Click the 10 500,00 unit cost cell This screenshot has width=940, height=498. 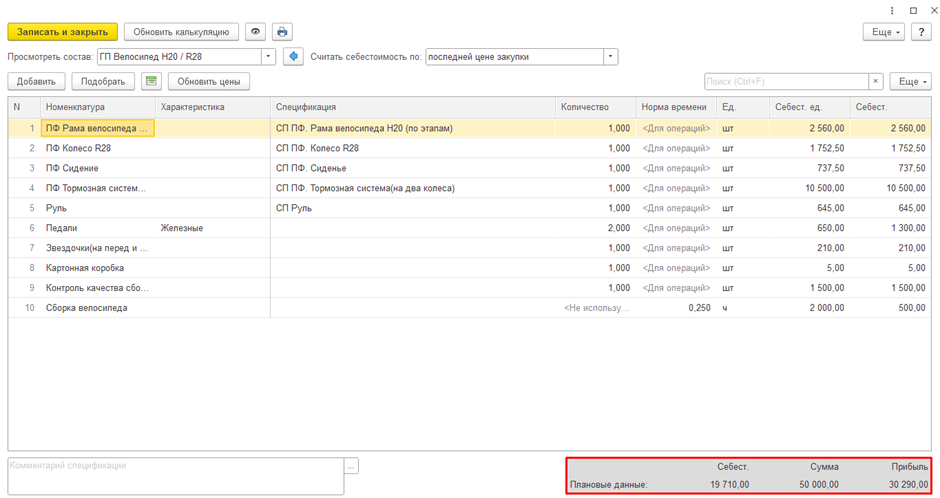pyautogui.click(x=809, y=188)
